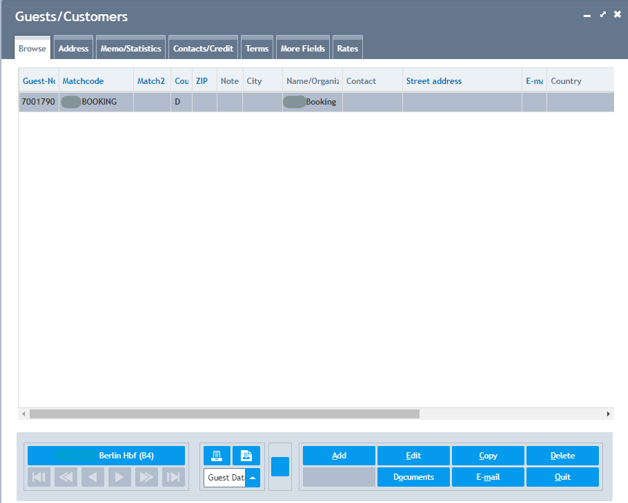Open the Memo/Statistics tab
The height and width of the screenshot is (503, 628).
coord(130,48)
